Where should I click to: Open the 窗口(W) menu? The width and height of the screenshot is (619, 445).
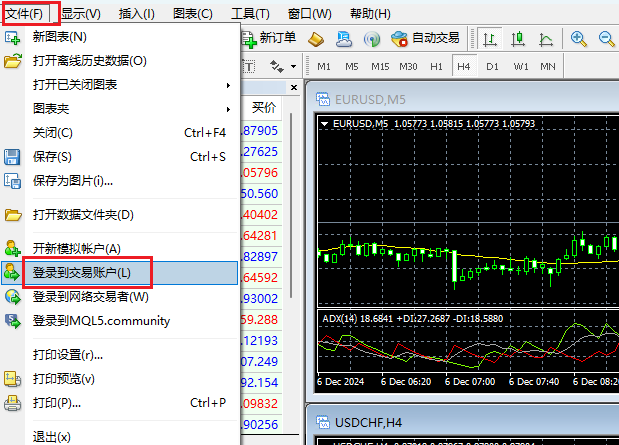[x=310, y=14]
